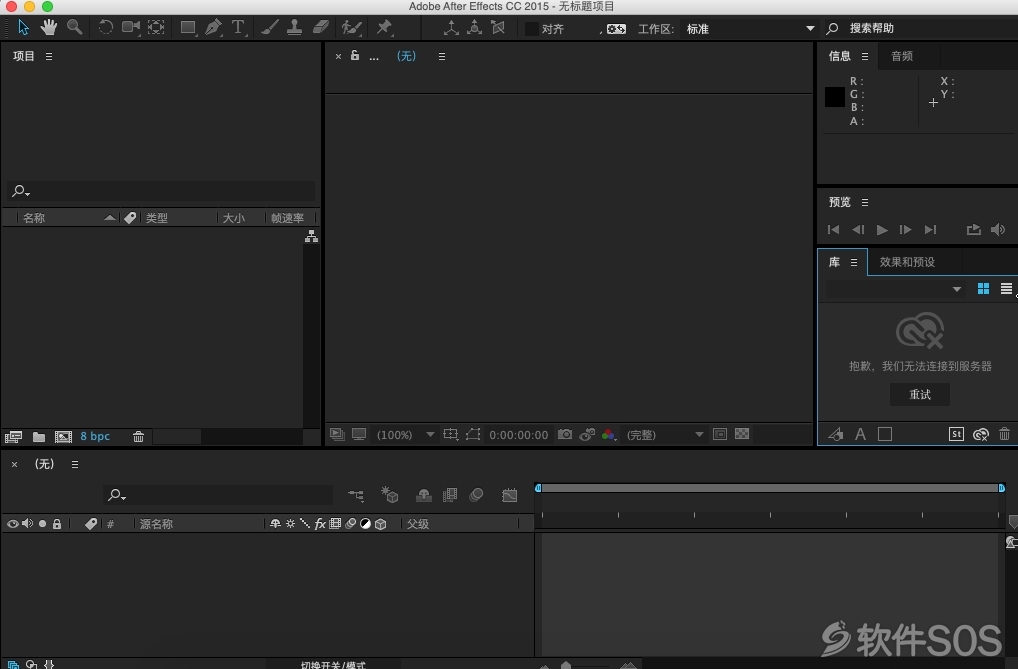1018x669 pixels.
Task: Select the Hand tool
Action: coord(49,27)
